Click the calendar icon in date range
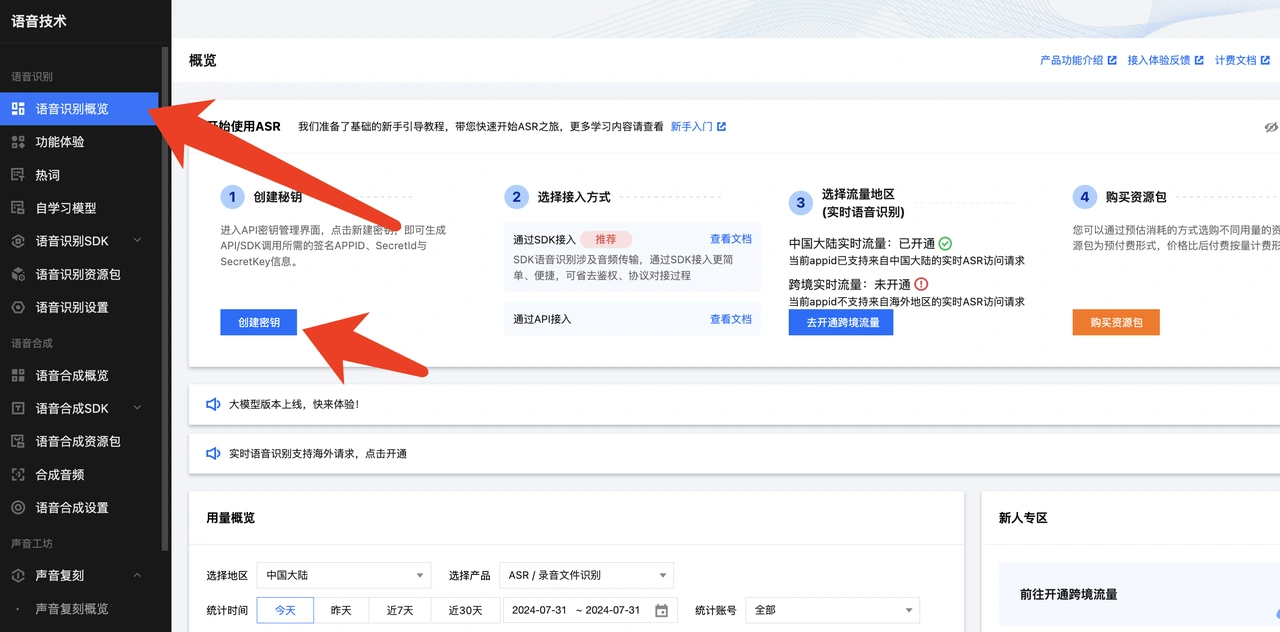 pos(661,610)
